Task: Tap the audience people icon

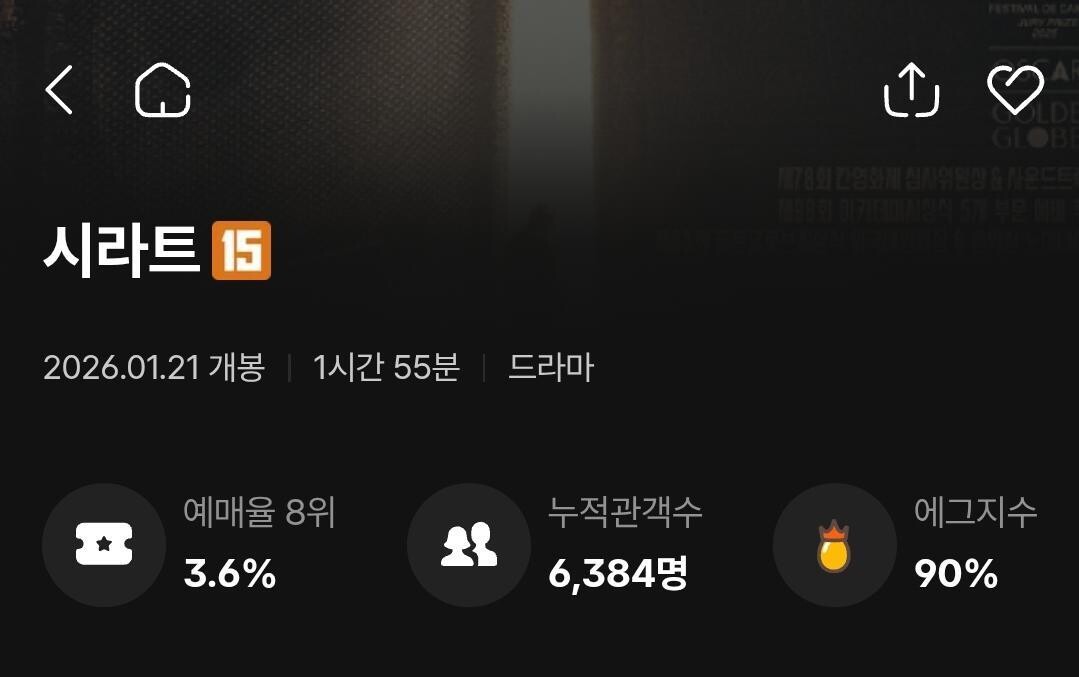Action: [x=469, y=544]
